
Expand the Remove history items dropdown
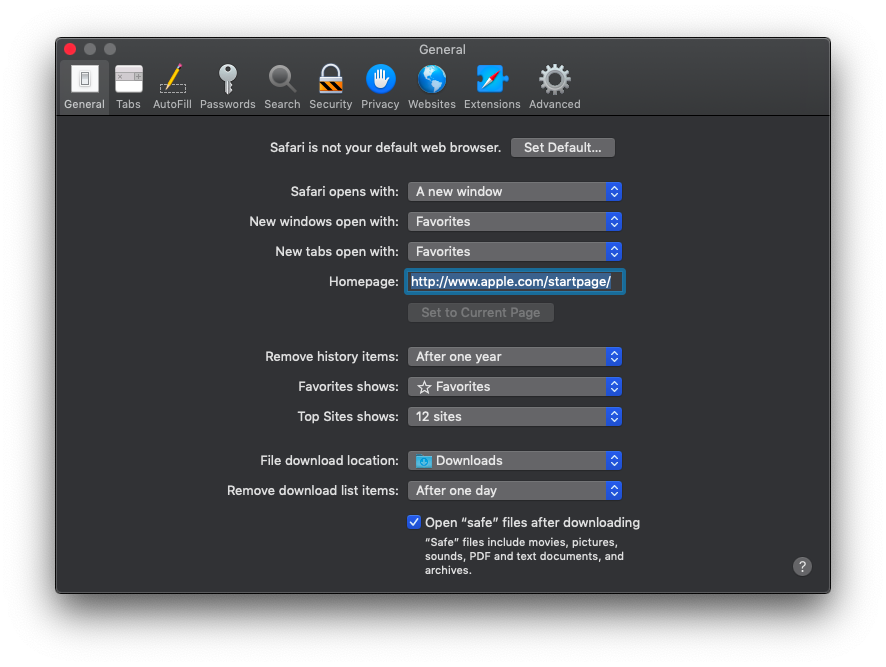(x=515, y=357)
